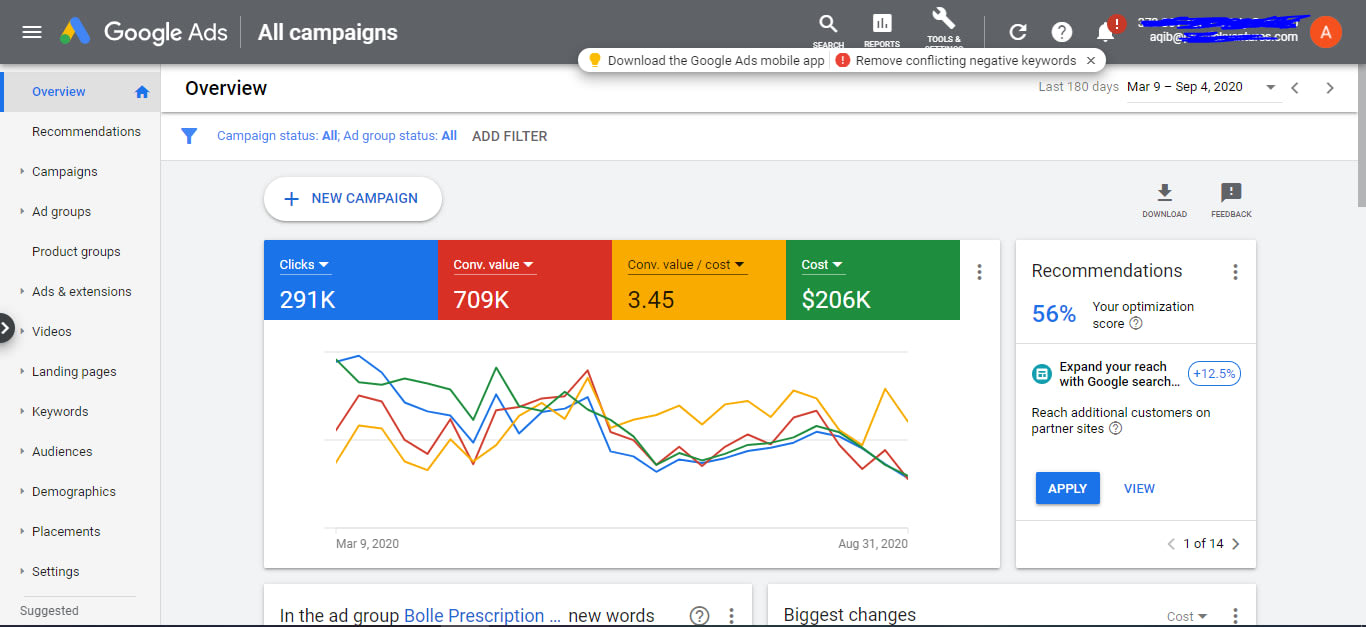Open Tools & Settings wrench icon

(x=943, y=22)
